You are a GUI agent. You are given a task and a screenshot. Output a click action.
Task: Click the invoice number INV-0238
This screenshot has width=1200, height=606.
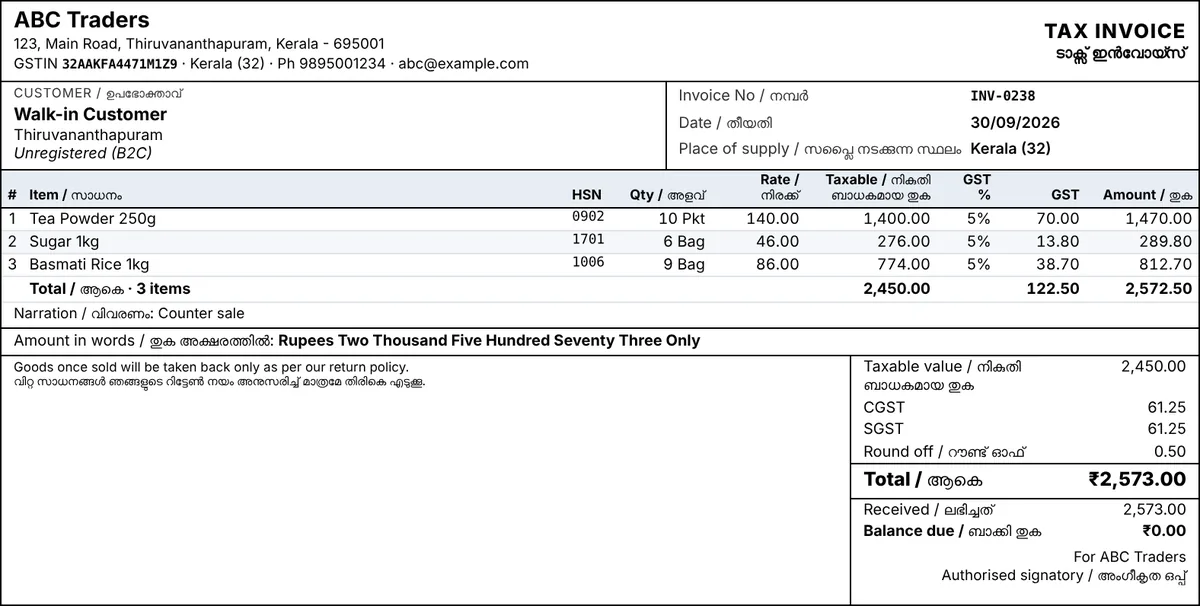tap(1003, 96)
